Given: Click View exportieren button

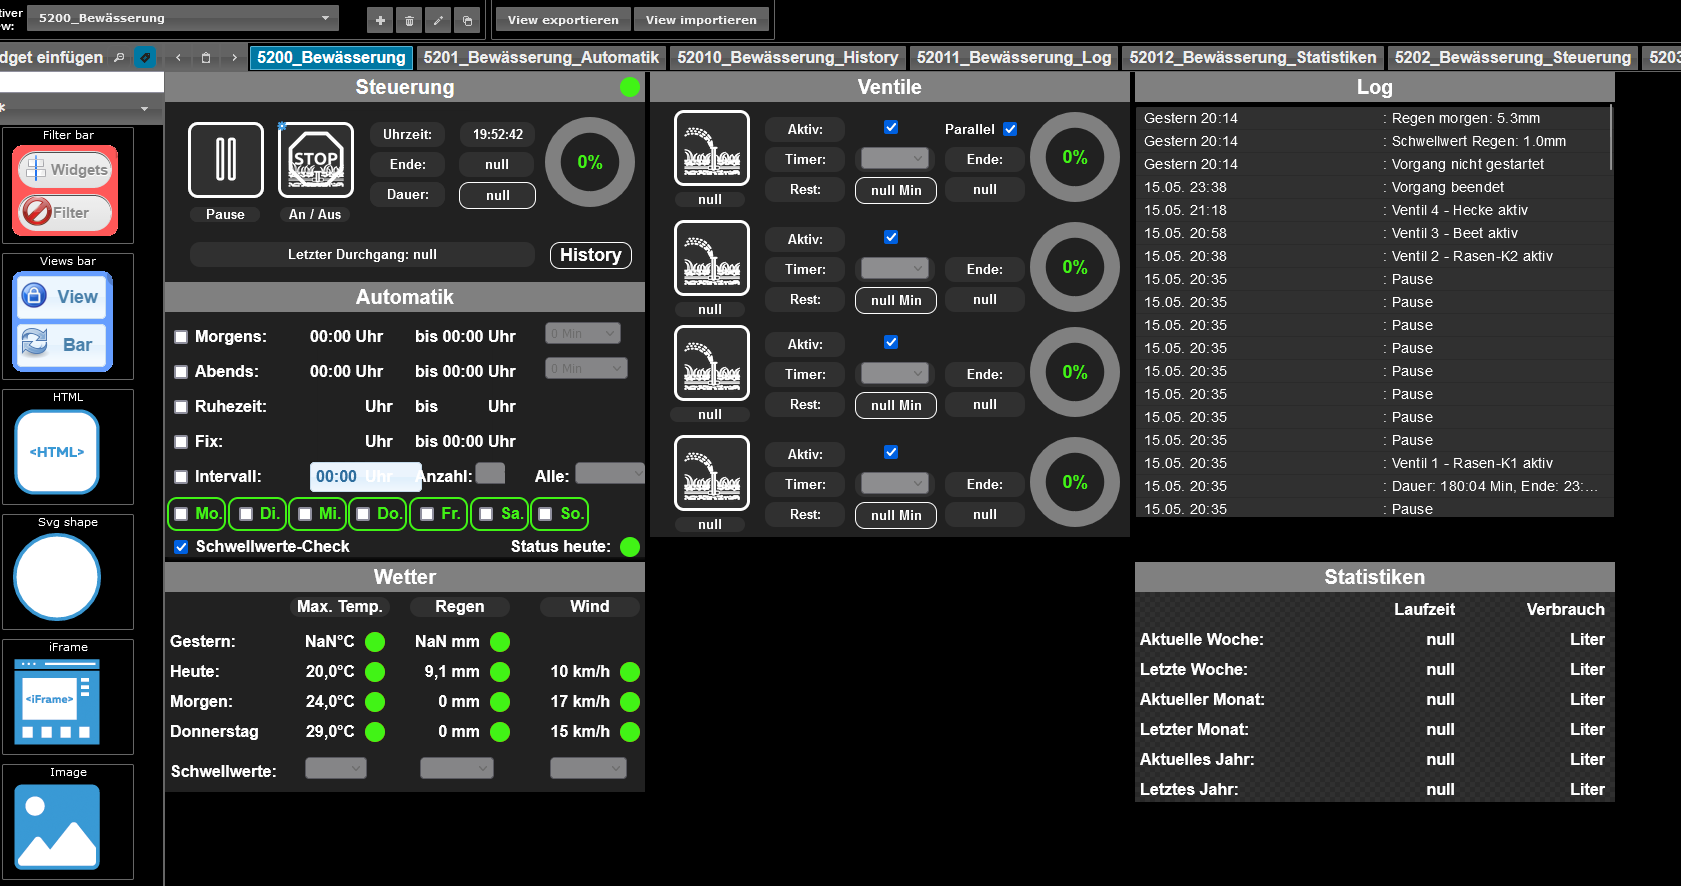Looking at the screenshot, I should point(563,19).
